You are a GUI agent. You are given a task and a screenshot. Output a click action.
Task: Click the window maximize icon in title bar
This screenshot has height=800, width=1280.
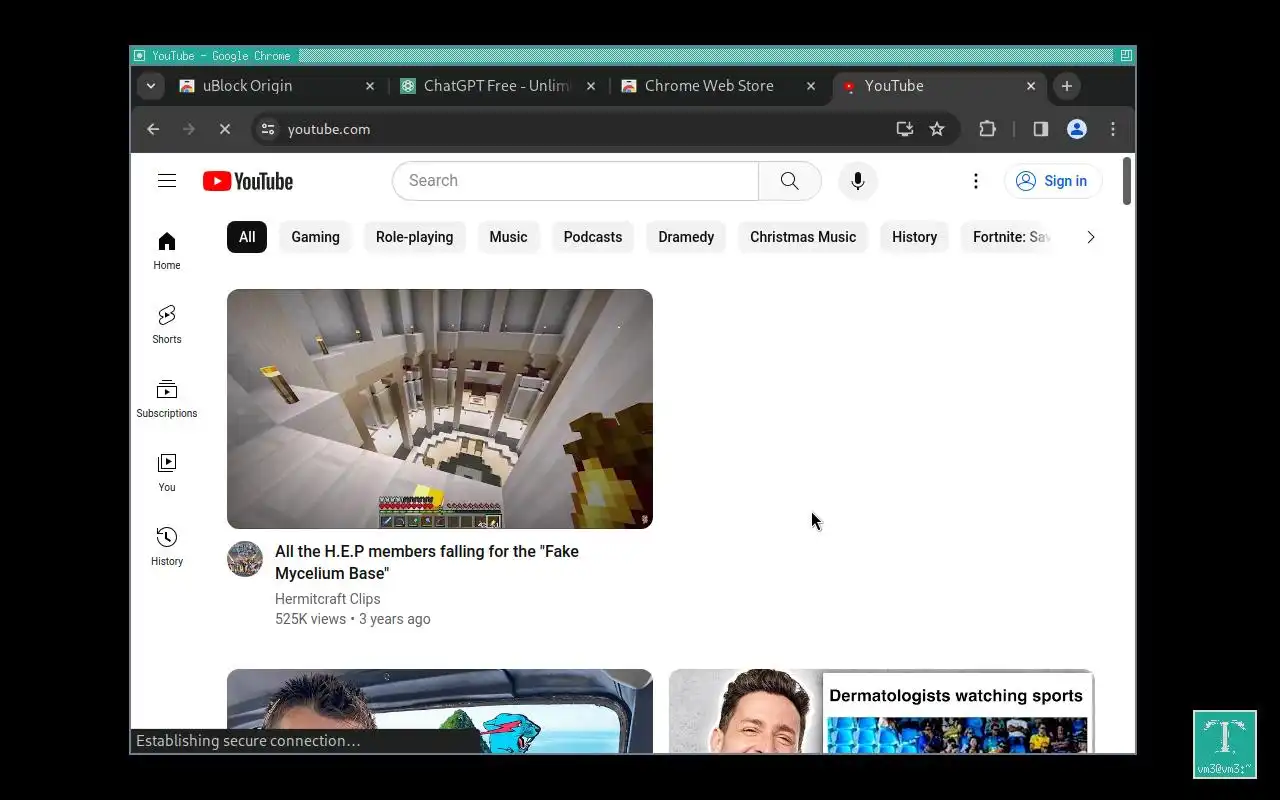1126,56
